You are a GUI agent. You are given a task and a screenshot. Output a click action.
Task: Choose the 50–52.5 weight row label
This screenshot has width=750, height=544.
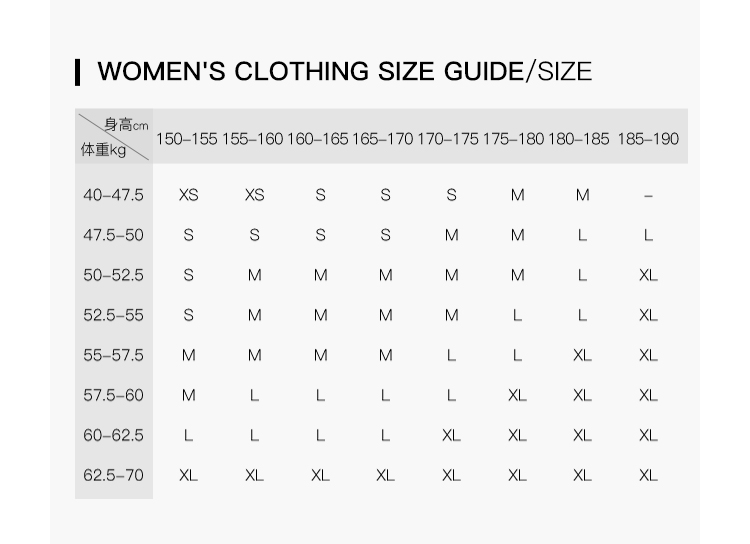113,275
